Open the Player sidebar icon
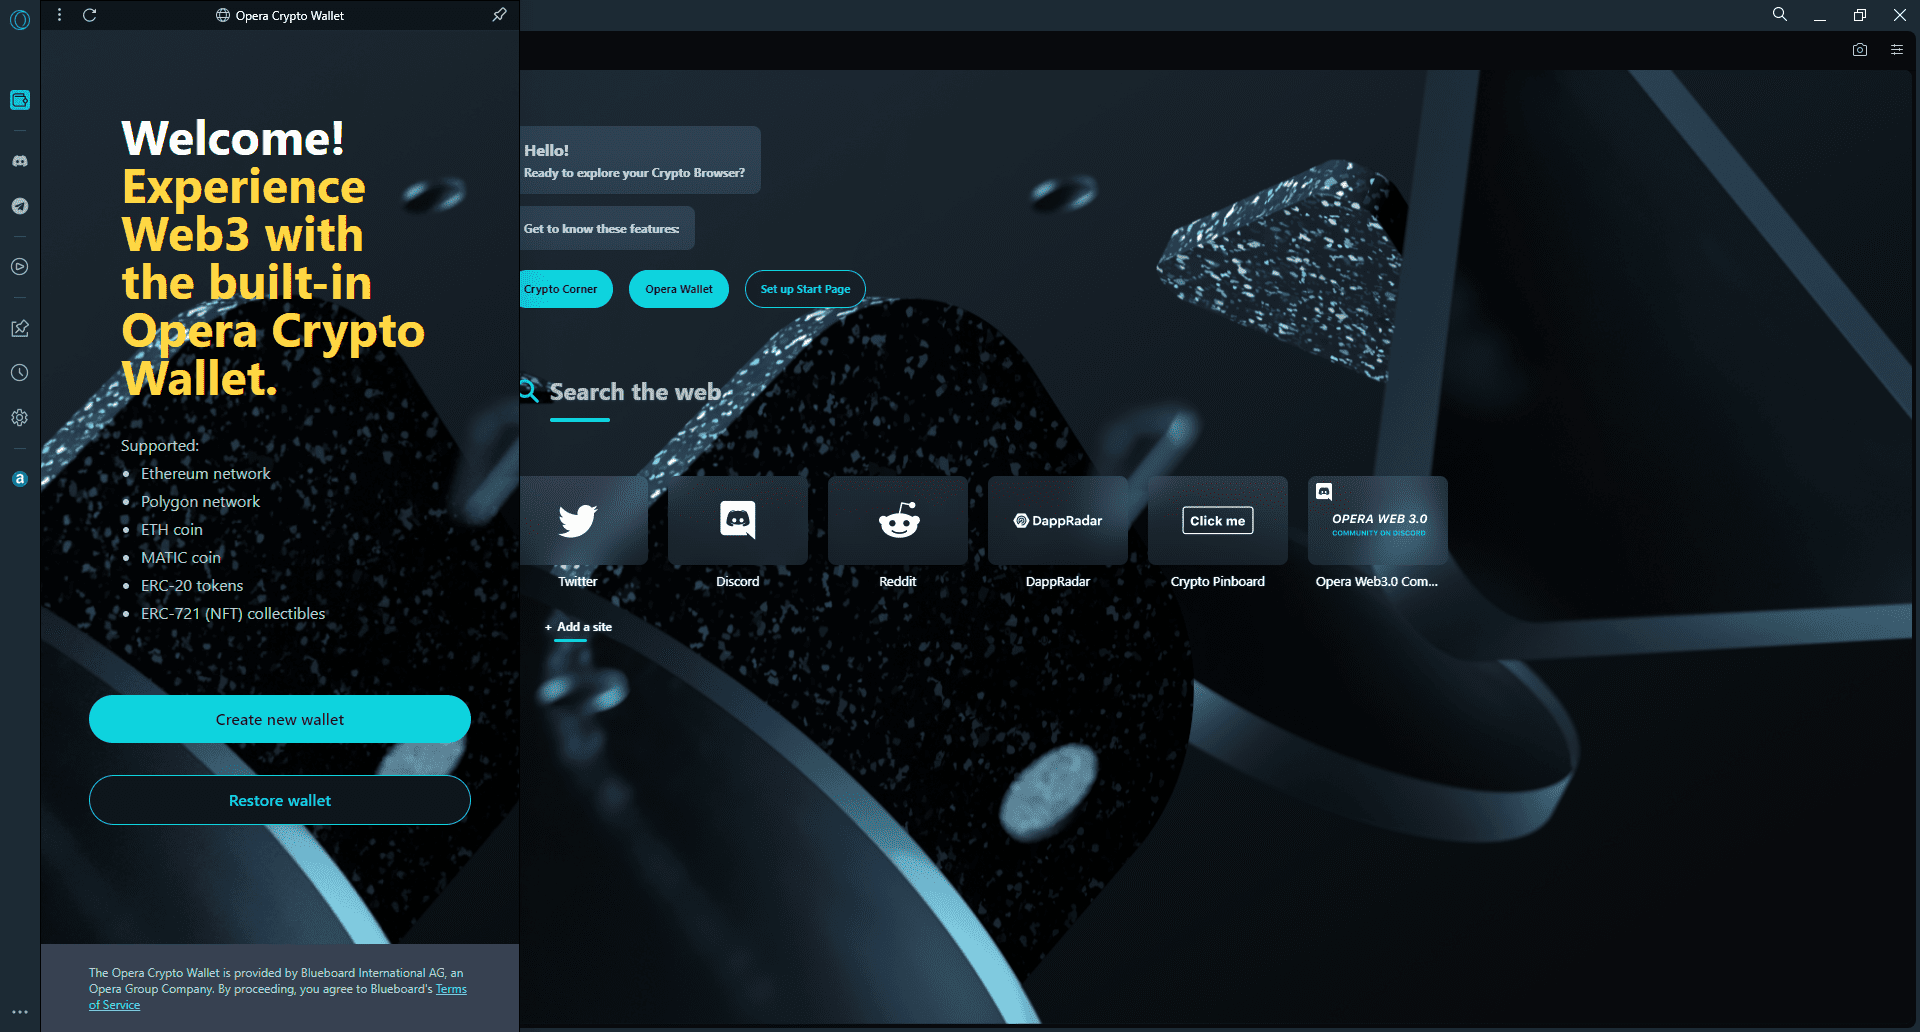1920x1032 pixels. pos(20,267)
